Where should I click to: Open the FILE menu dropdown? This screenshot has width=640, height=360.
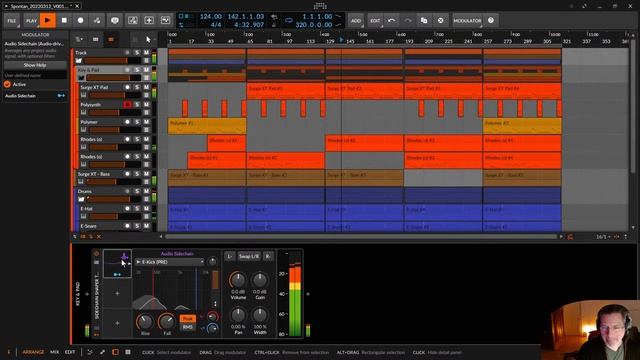click(x=12, y=20)
